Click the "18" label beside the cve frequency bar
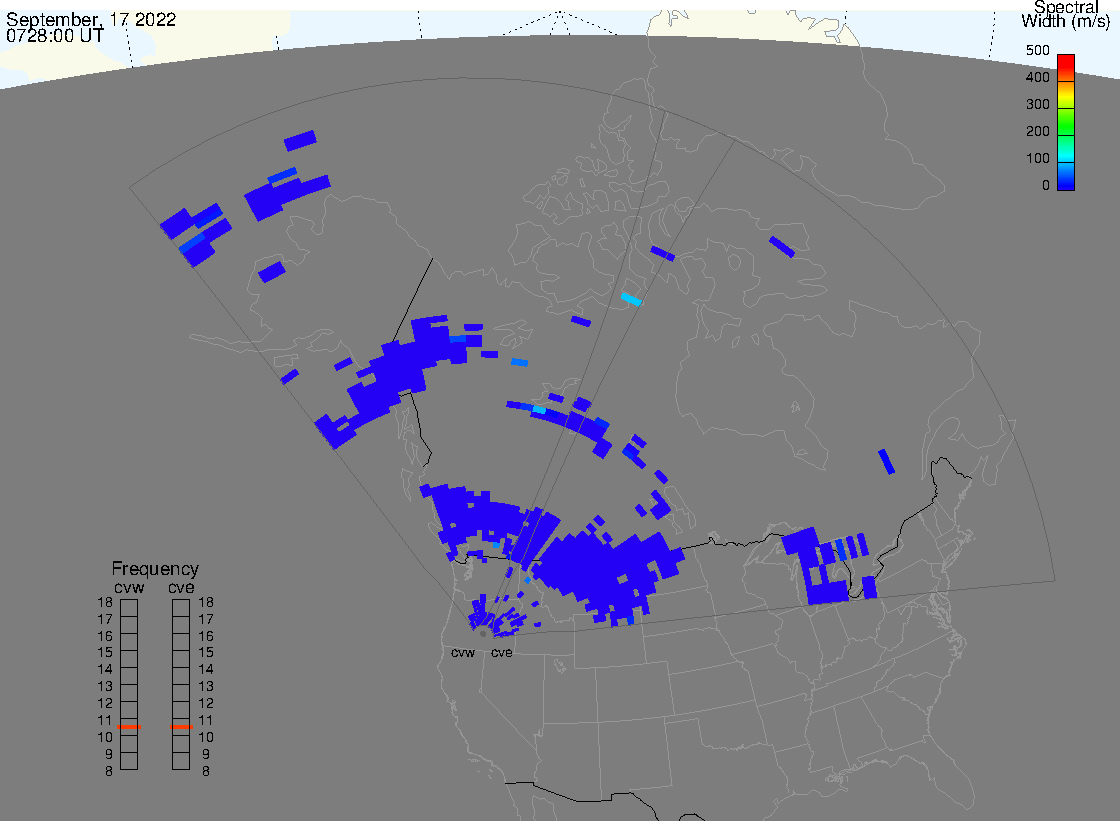 (x=206, y=602)
